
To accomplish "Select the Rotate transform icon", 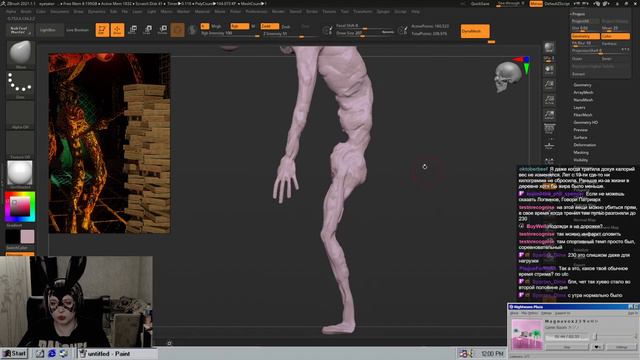I will (163, 30).
